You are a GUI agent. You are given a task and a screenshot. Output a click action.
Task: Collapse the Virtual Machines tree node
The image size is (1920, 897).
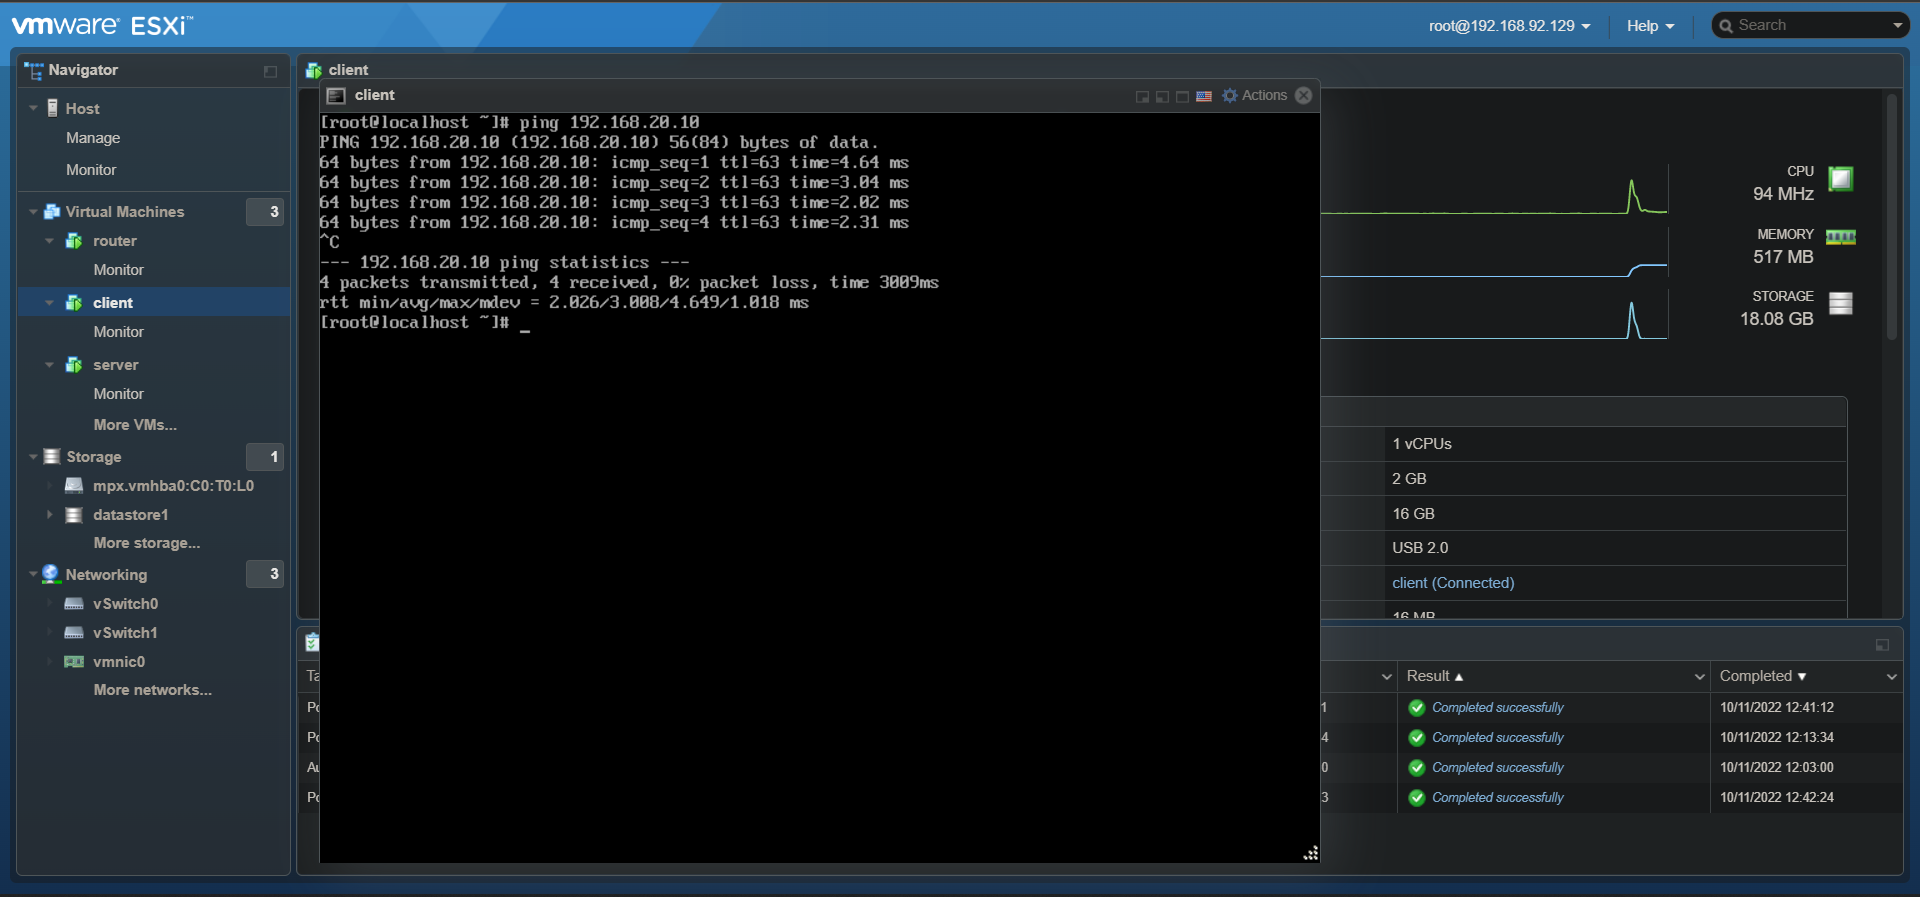tap(34, 212)
